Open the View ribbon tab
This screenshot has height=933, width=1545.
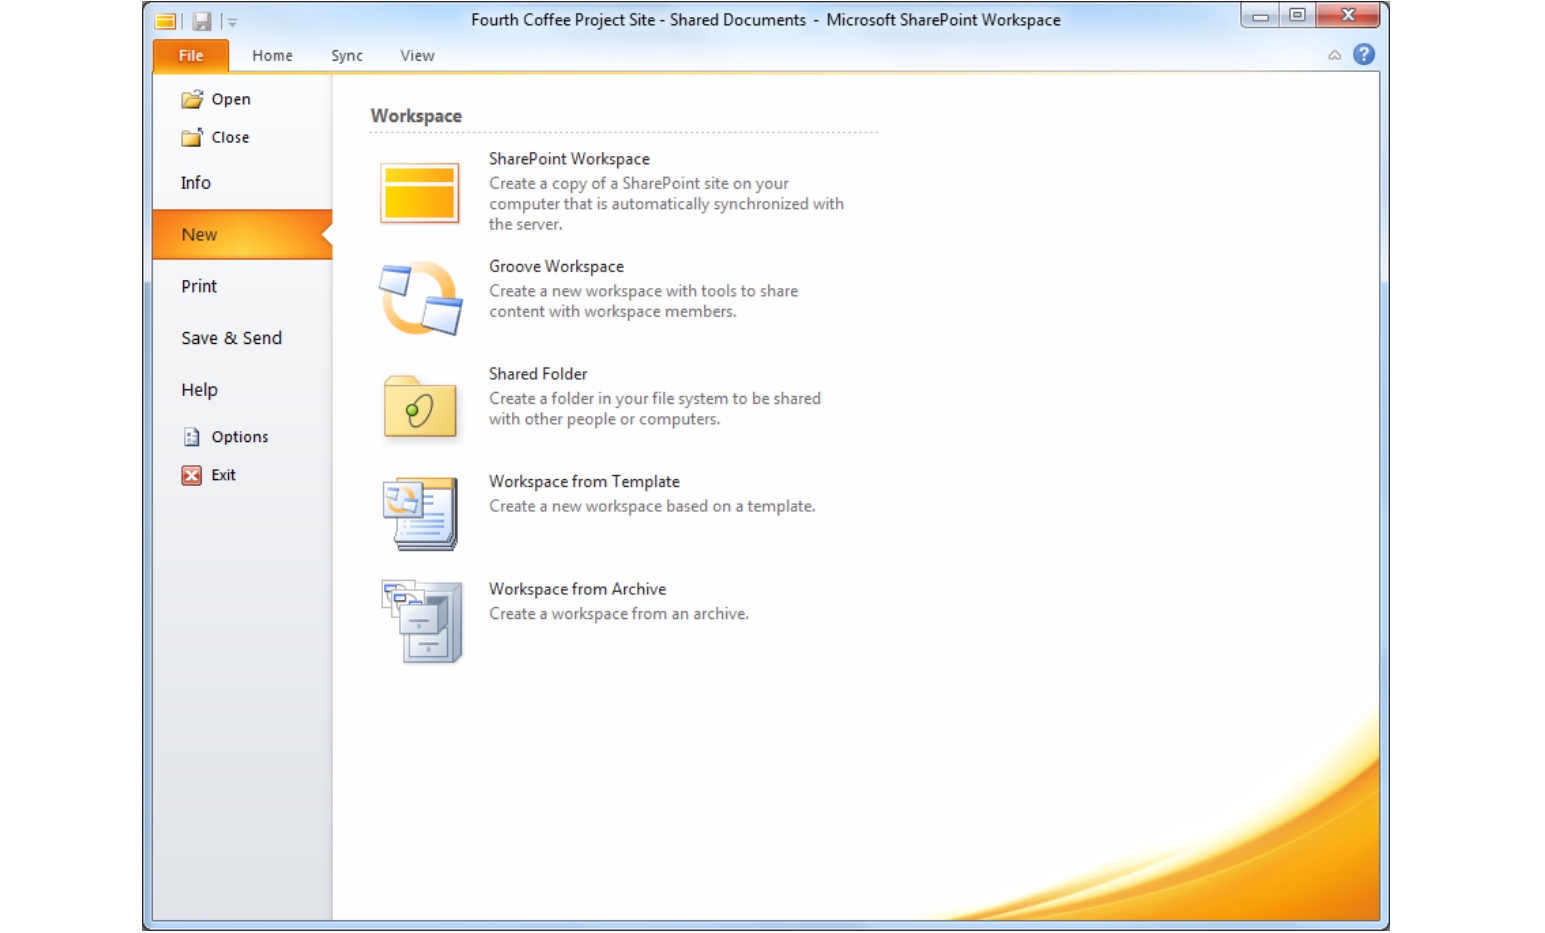(x=417, y=55)
